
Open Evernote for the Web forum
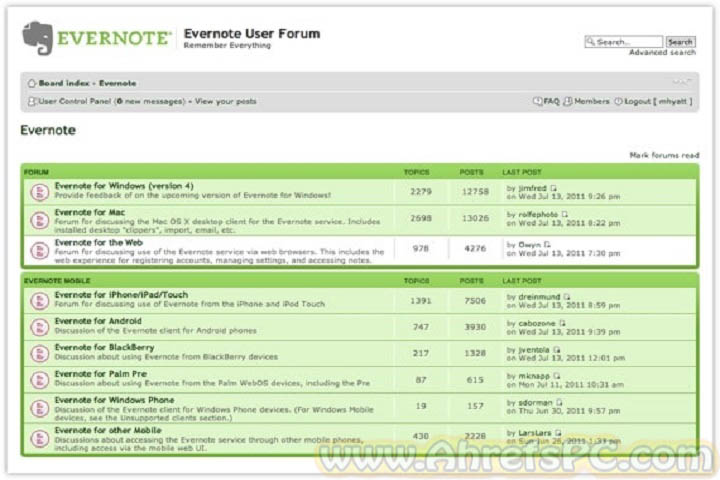click(x=99, y=243)
